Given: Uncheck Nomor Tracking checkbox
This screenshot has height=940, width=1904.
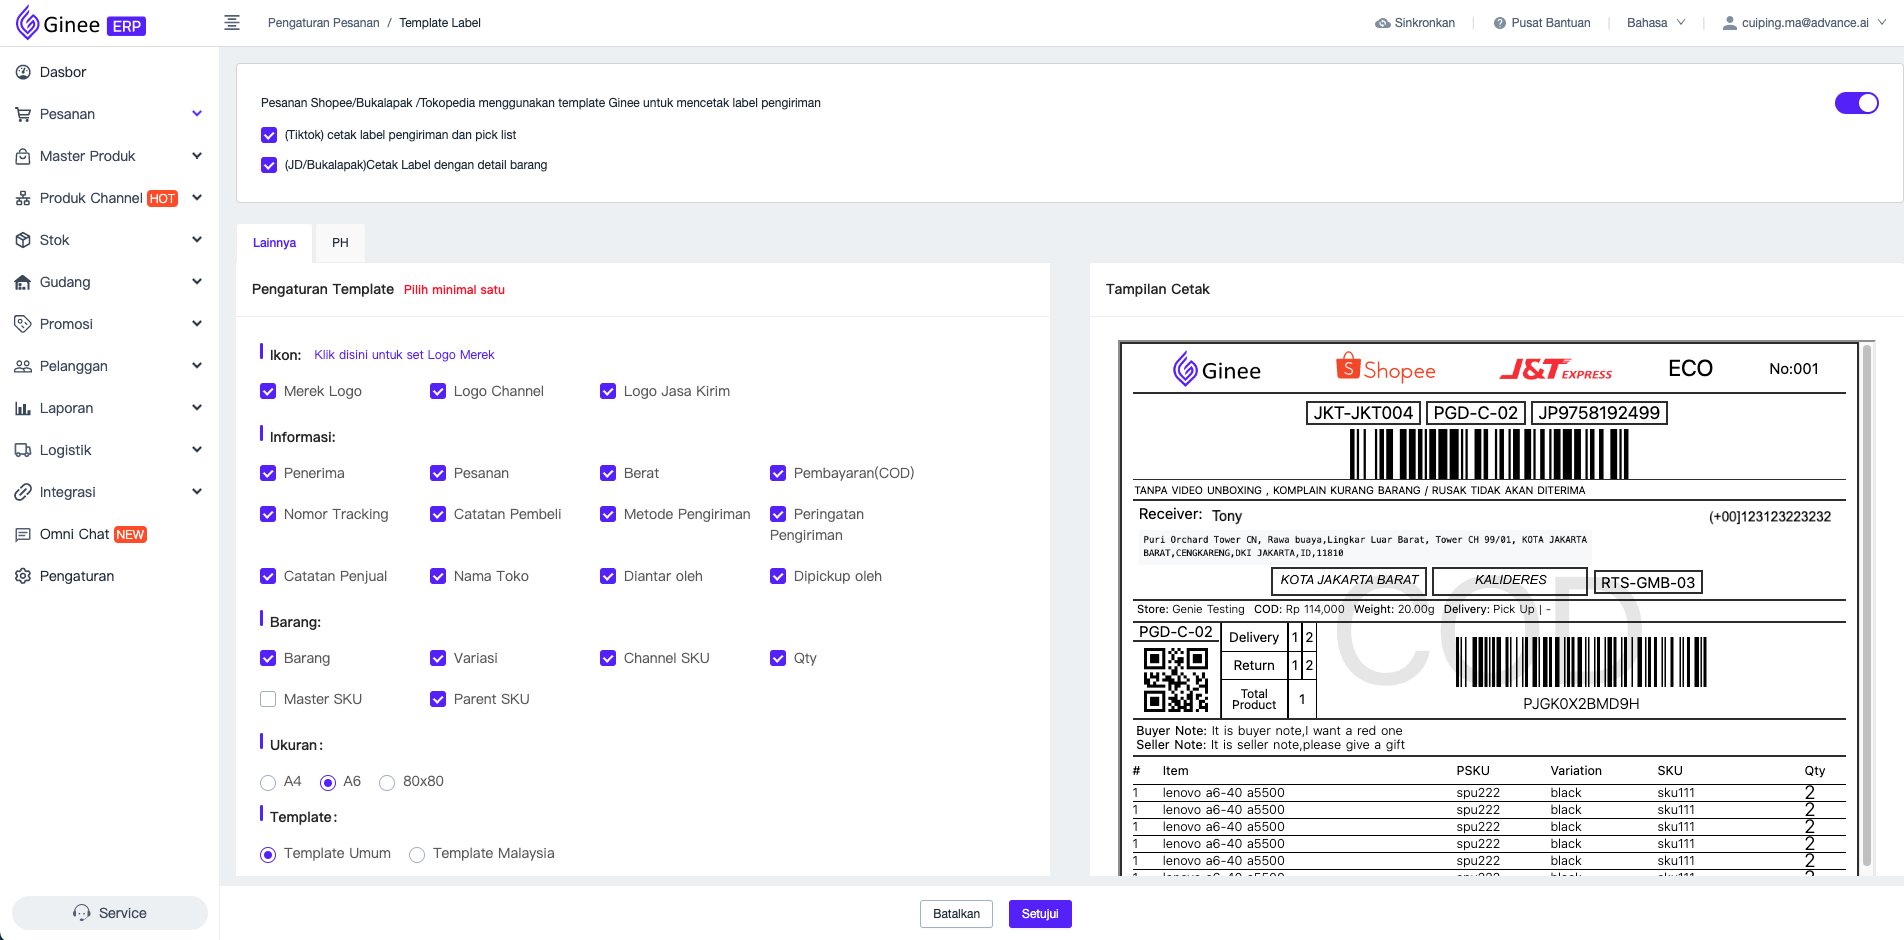Looking at the screenshot, I should 268,514.
